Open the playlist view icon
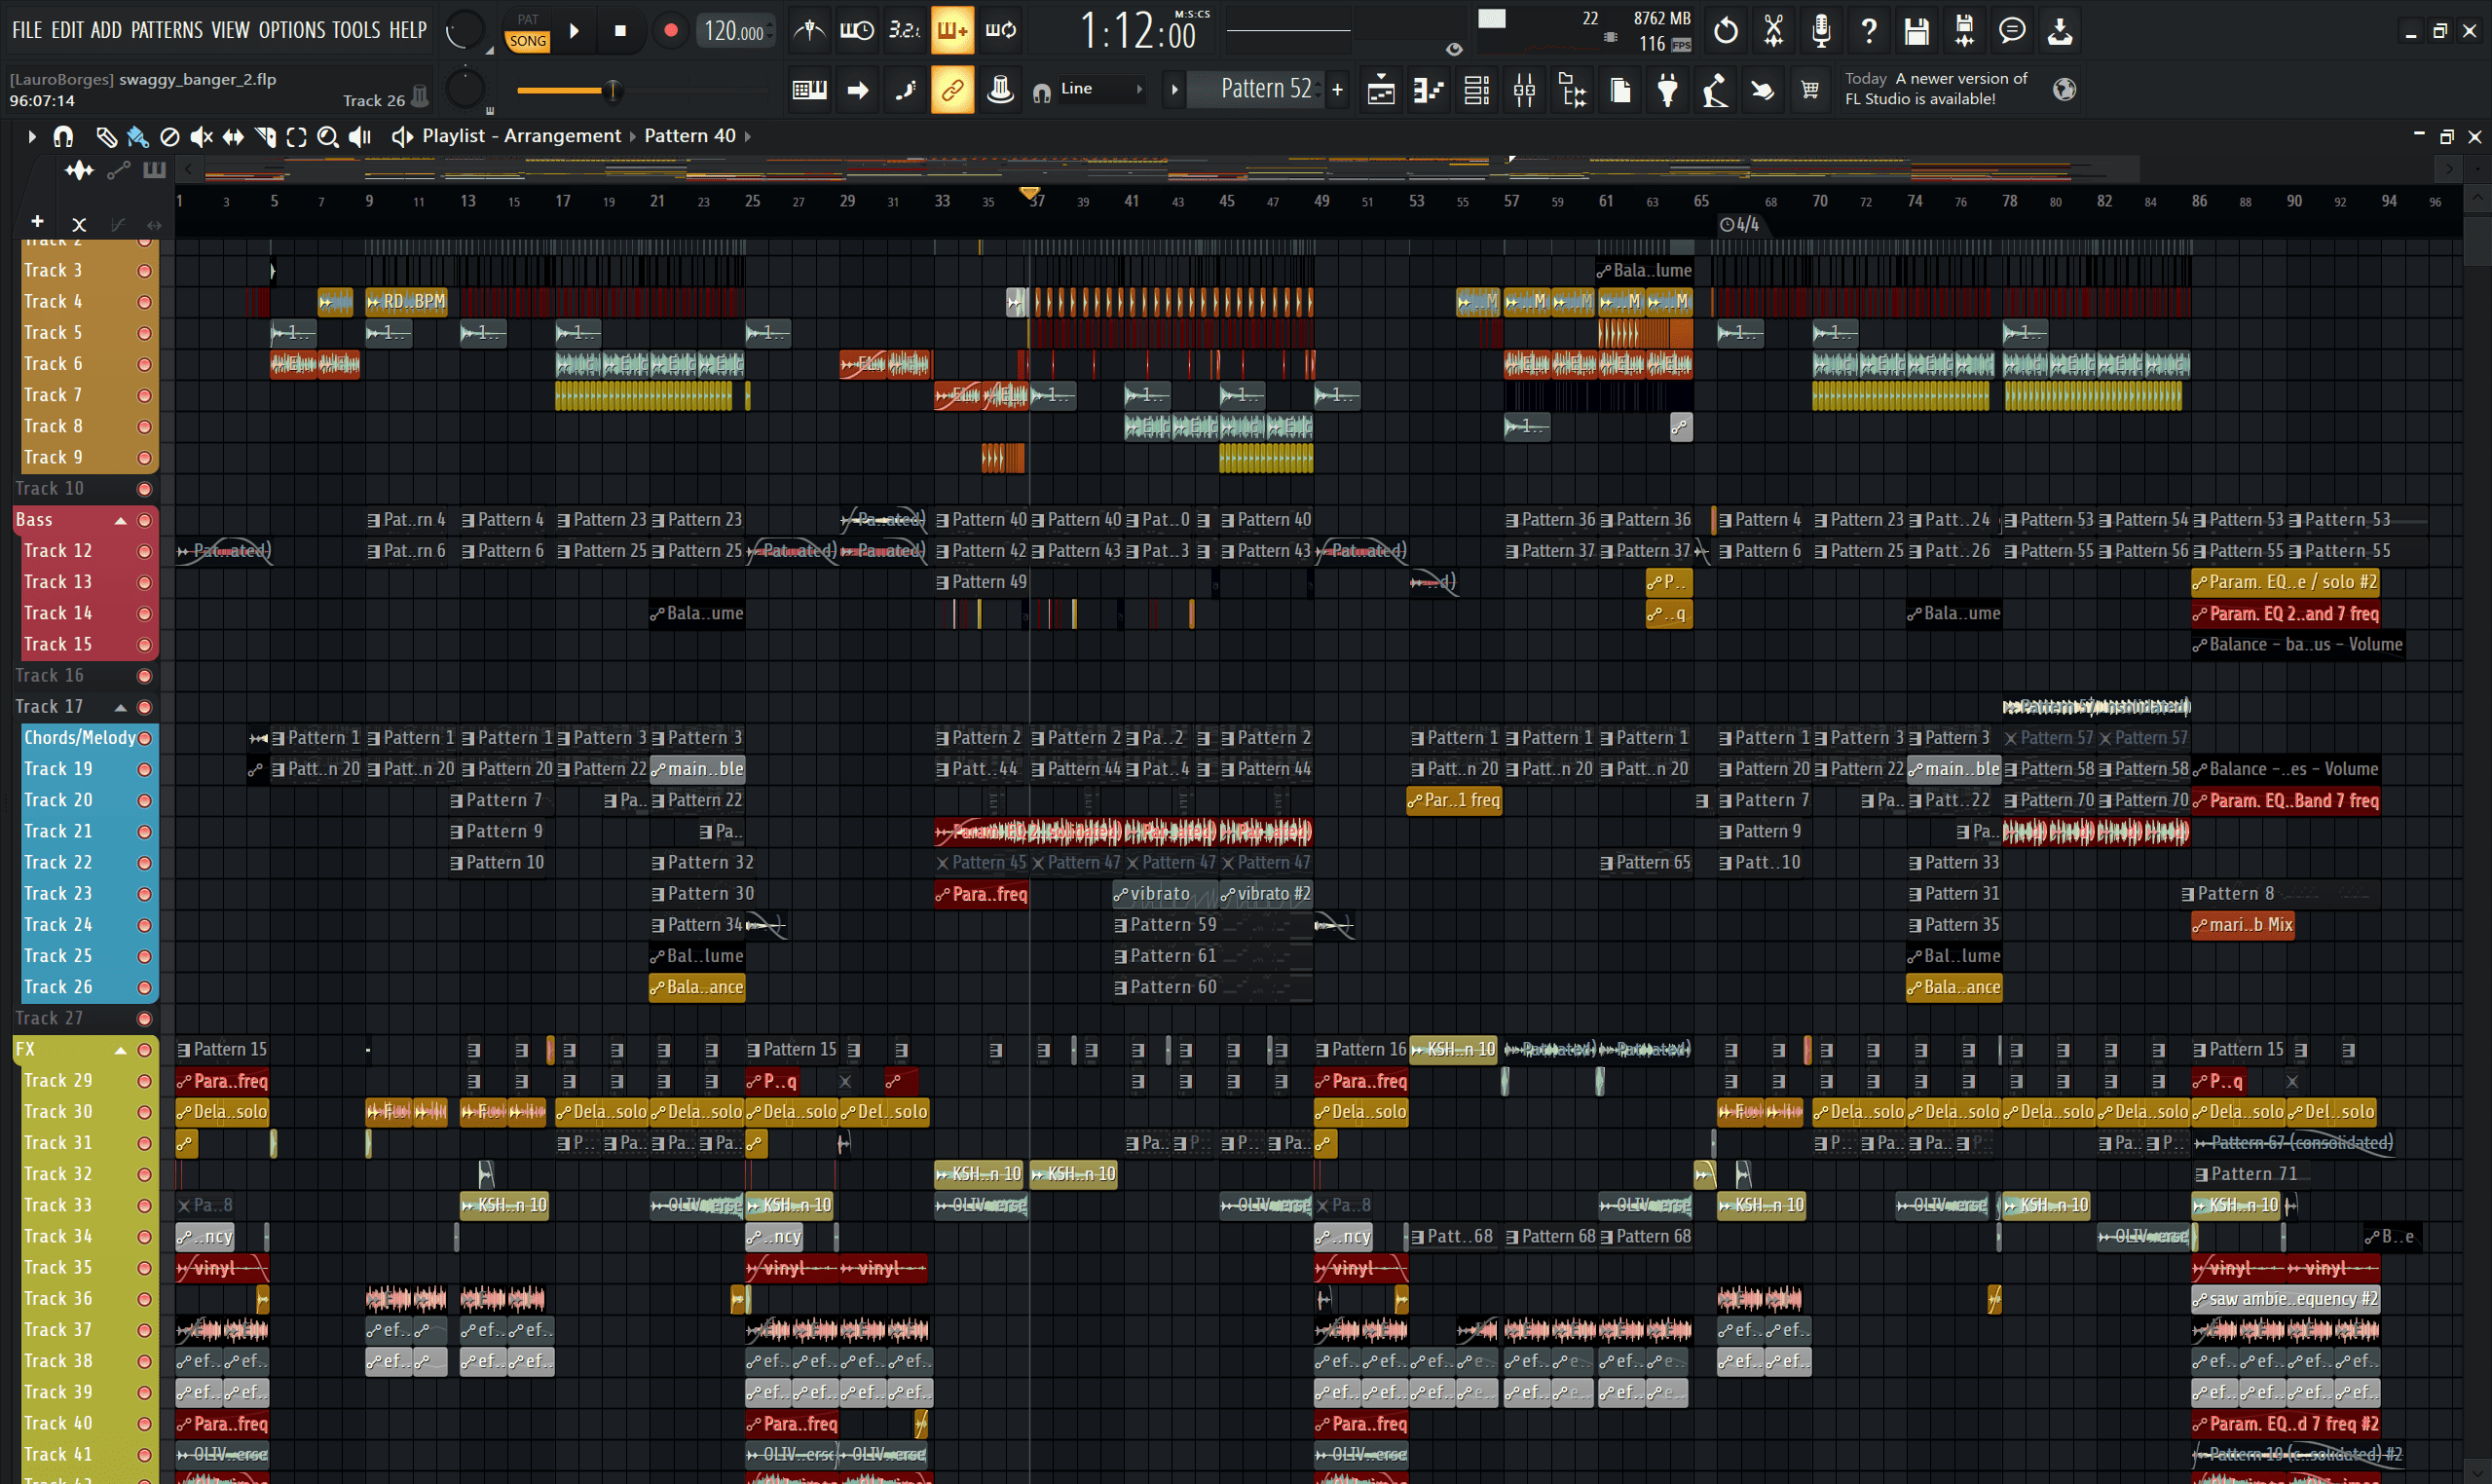2492x1484 pixels. (1381, 90)
